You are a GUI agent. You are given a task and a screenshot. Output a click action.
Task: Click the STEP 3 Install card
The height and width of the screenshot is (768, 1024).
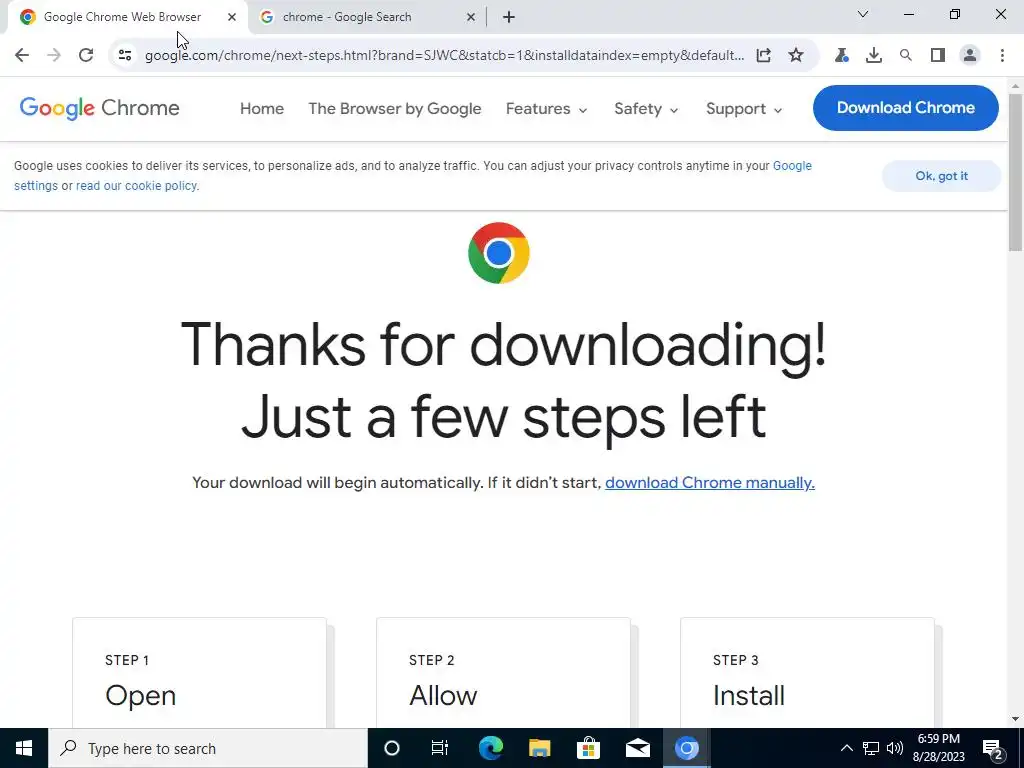click(807, 673)
